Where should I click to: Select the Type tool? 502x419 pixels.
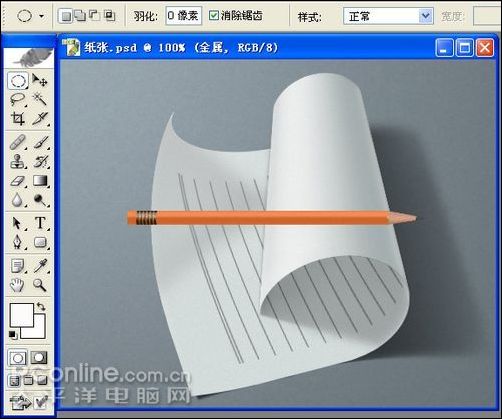[40, 223]
